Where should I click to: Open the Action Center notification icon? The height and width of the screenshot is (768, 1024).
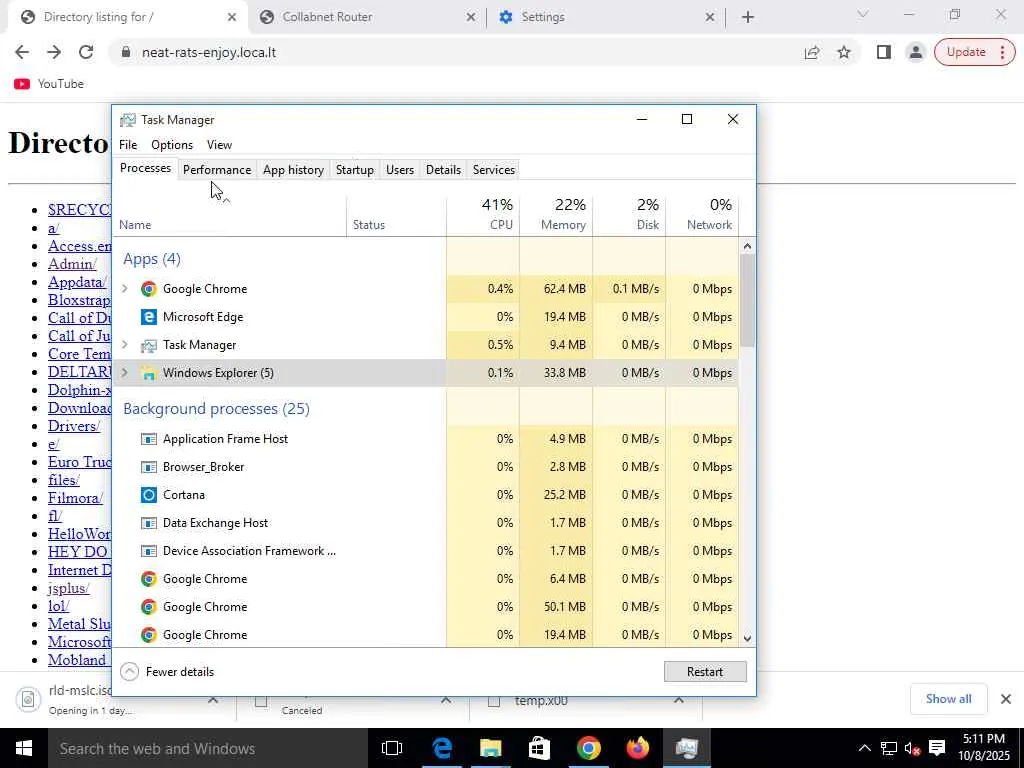pyautogui.click(x=937, y=748)
